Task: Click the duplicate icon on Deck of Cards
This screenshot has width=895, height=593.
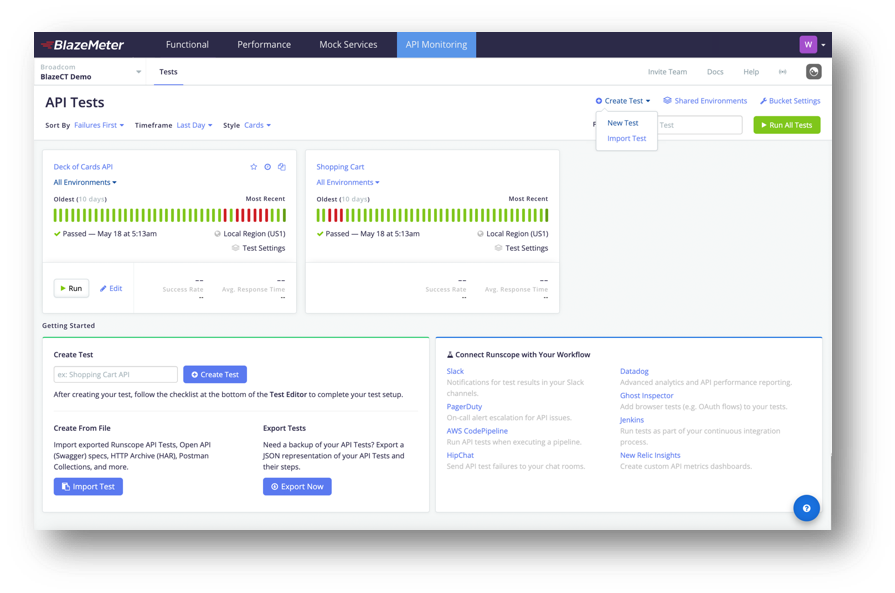Action: [281, 167]
